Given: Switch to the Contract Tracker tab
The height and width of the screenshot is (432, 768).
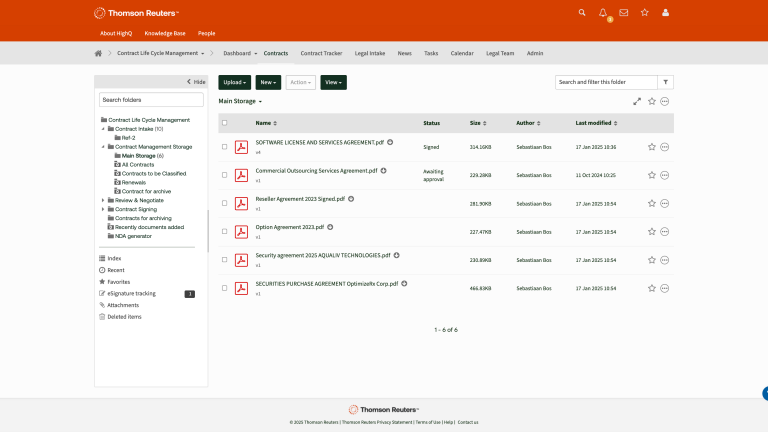Looking at the screenshot, I should (321, 53).
